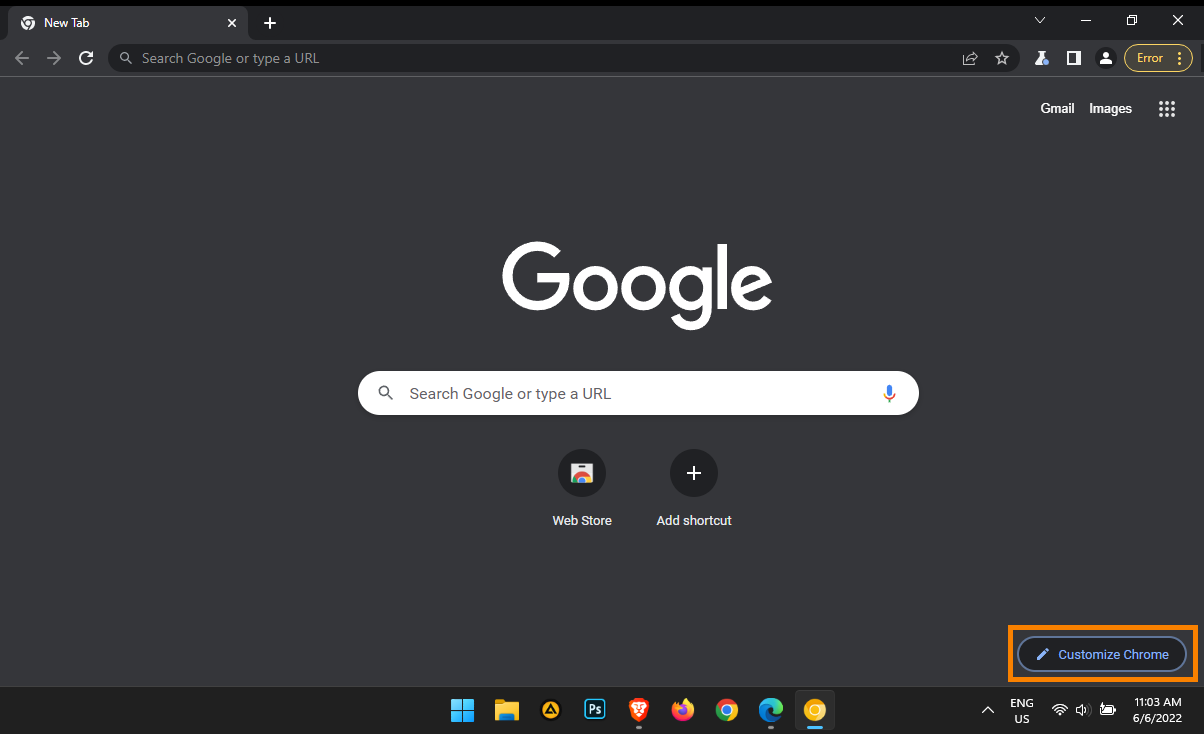Viewport: 1204px width, 734px height.
Task: Open the profile avatar icon
Action: point(1105,58)
